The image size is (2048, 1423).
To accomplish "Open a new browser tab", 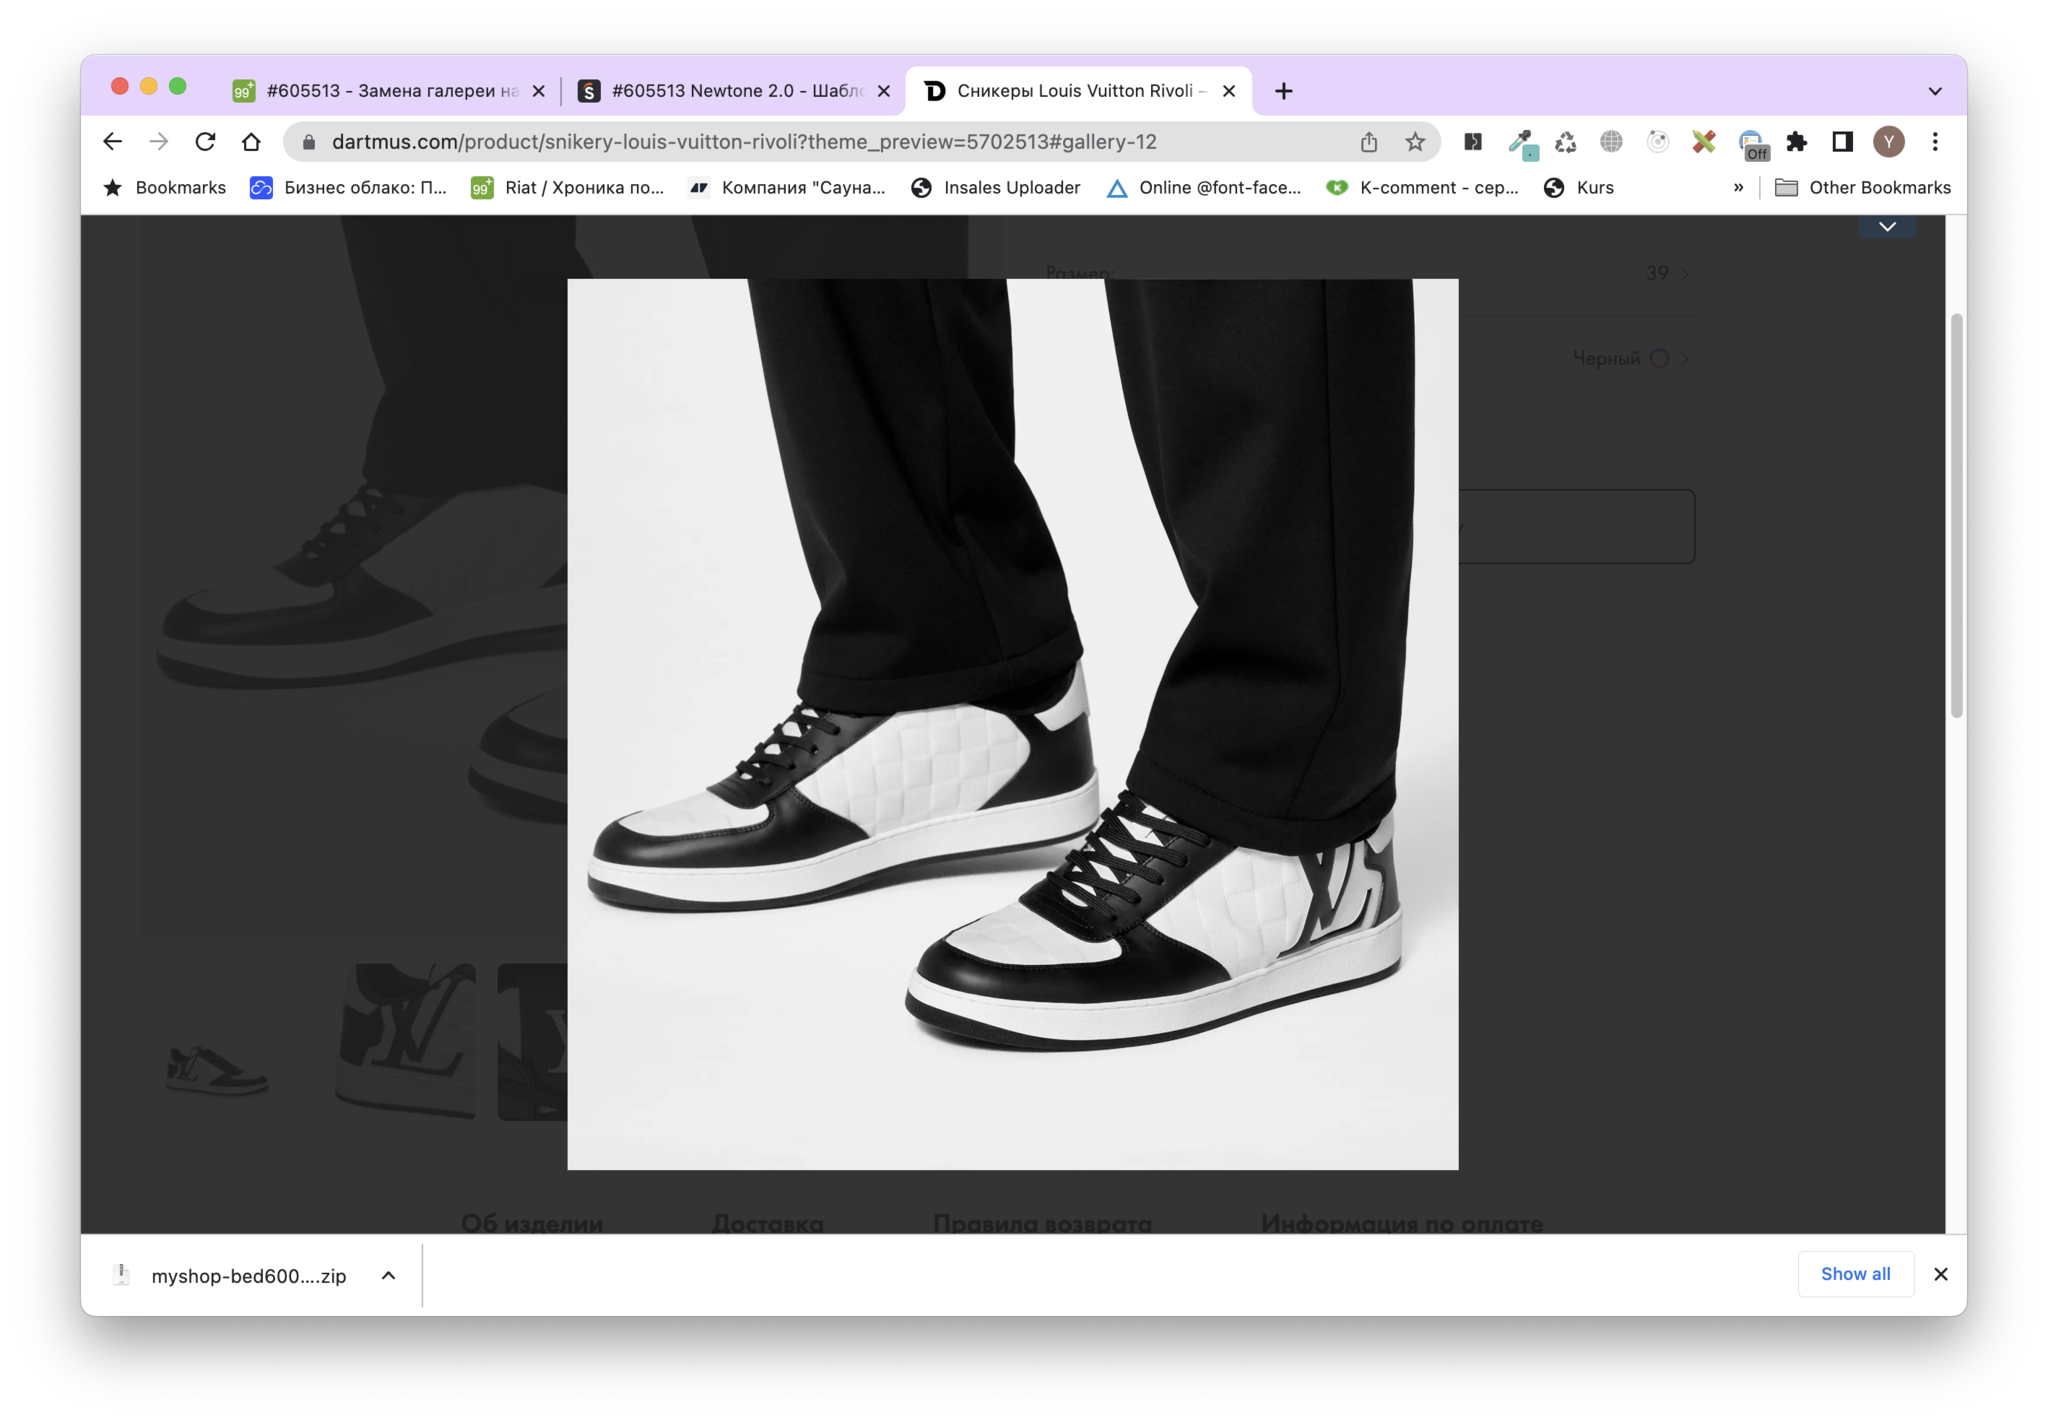I will click(x=1284, y=91).
